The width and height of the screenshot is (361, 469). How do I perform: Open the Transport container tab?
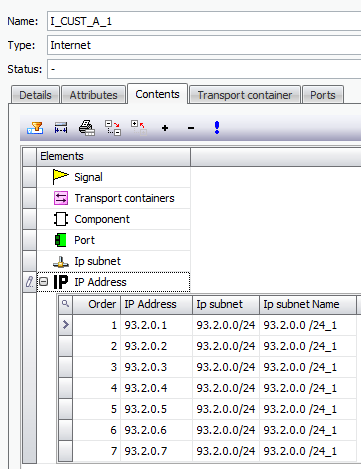[x=245, y=95]
